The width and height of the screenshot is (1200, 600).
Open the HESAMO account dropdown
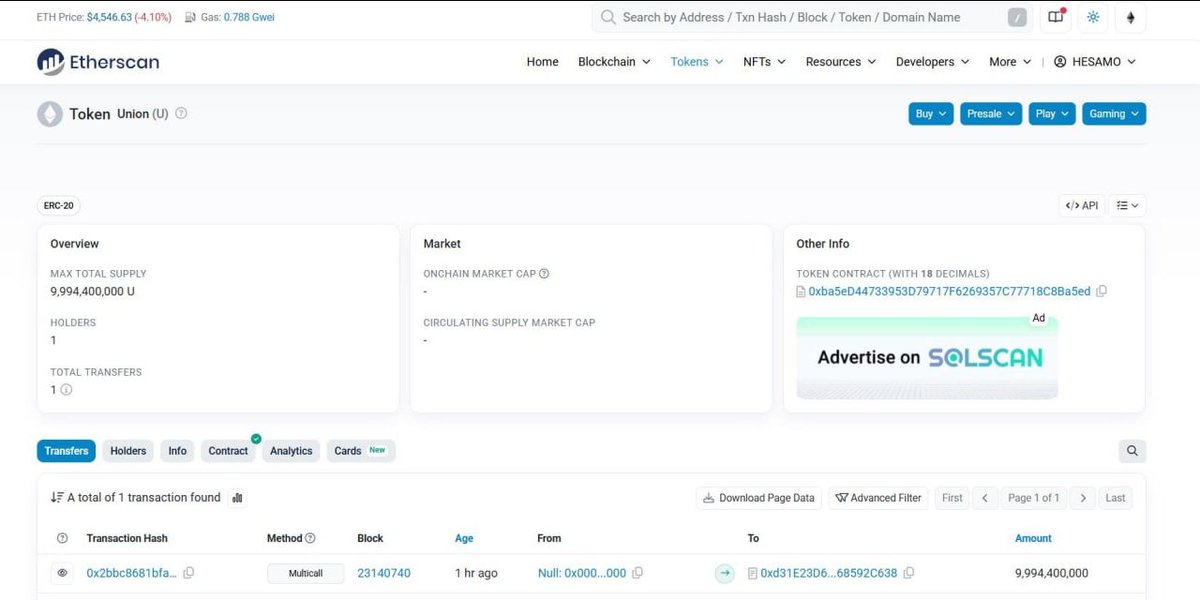(1095, 62)
